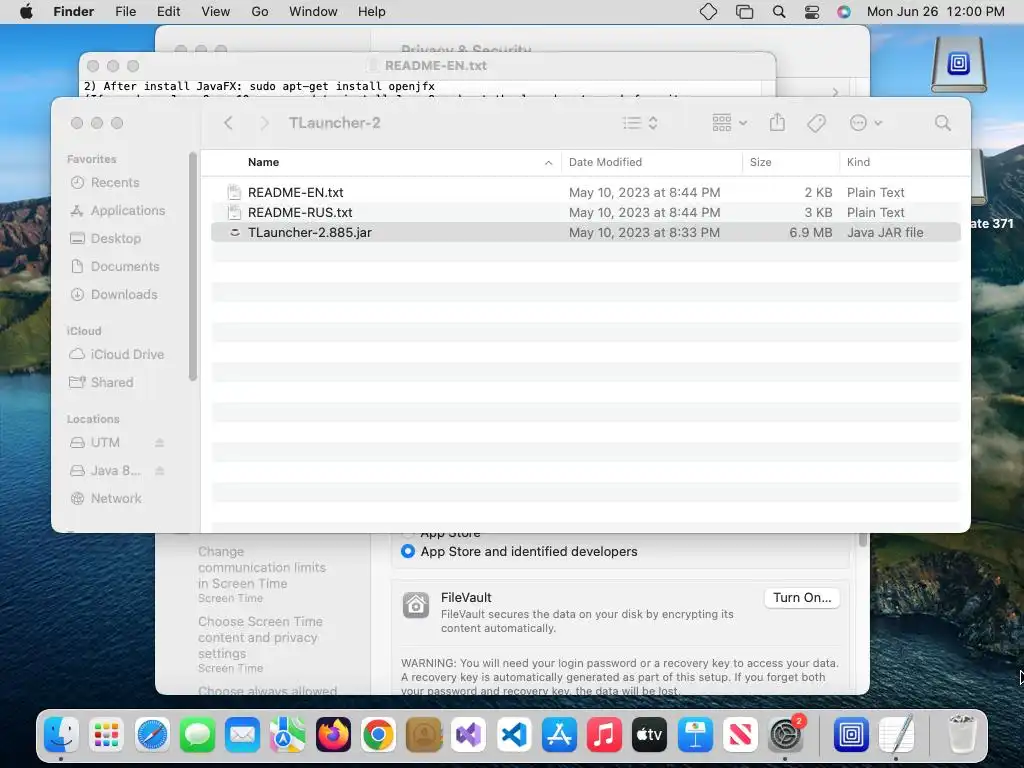The height and width of the screenshot is (768, 1024).
Task: Open Finder from the Dock
Action: point(61,735)
